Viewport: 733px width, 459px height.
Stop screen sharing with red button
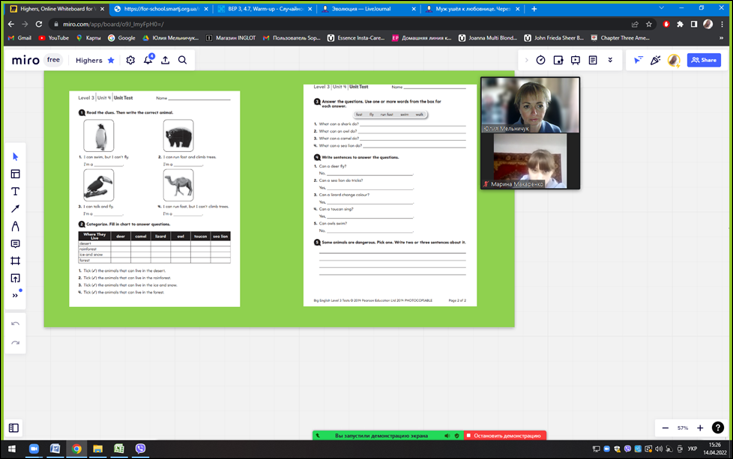click(x=504, y=436)
